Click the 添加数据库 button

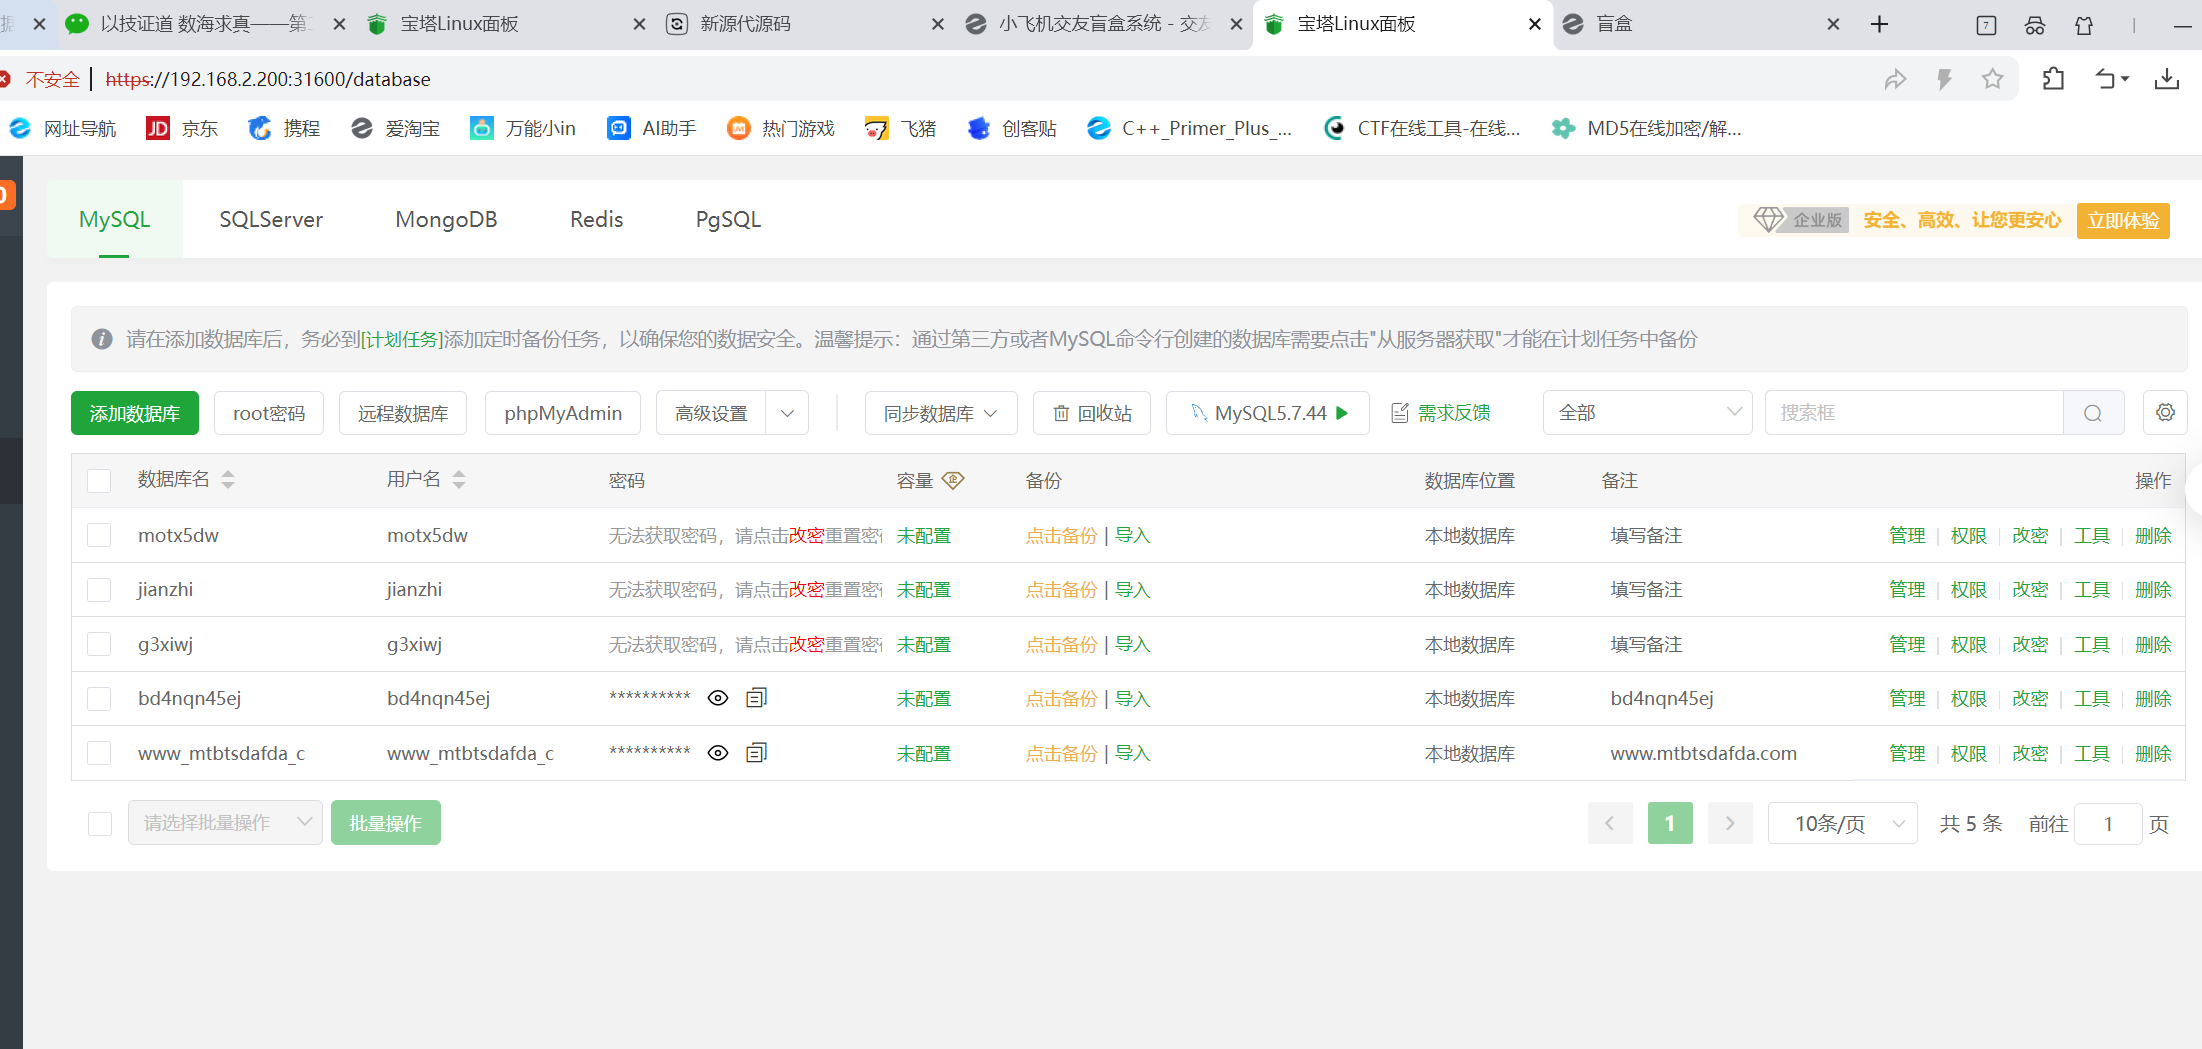(134, 412)
